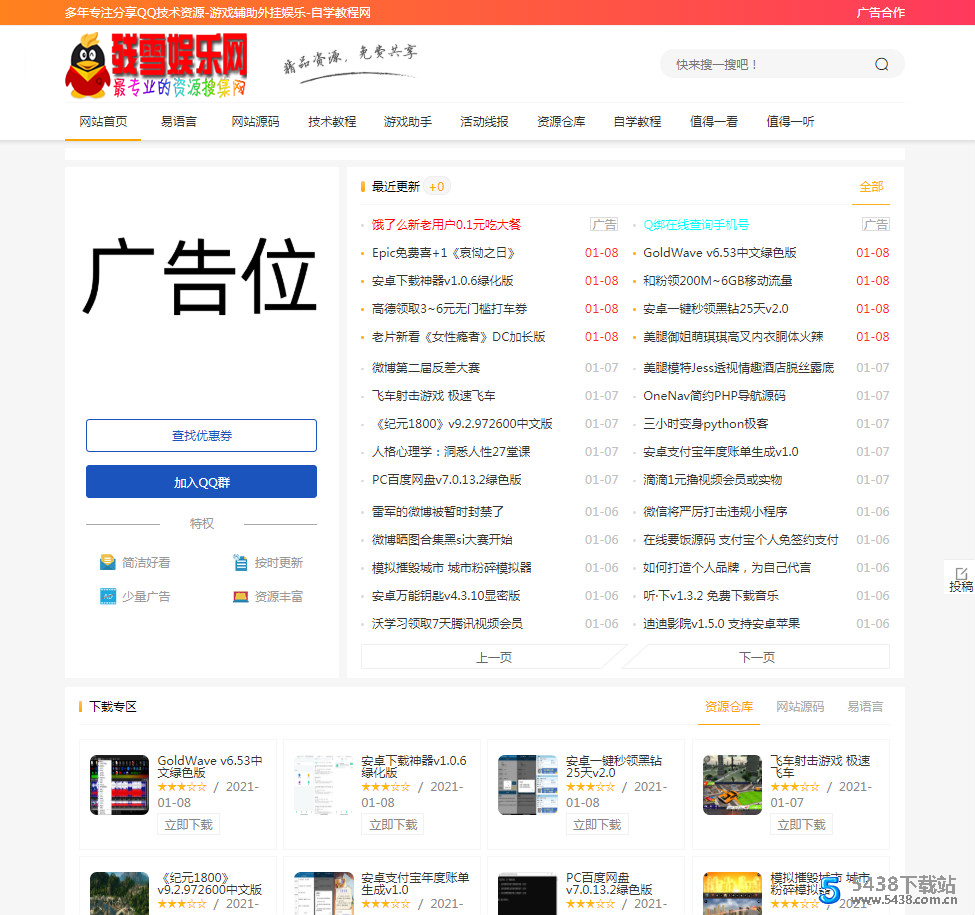The width and height of the screenshot is (975, 915).
Task: Click the envelope icon beside 简洁好看
Action: 108,562
